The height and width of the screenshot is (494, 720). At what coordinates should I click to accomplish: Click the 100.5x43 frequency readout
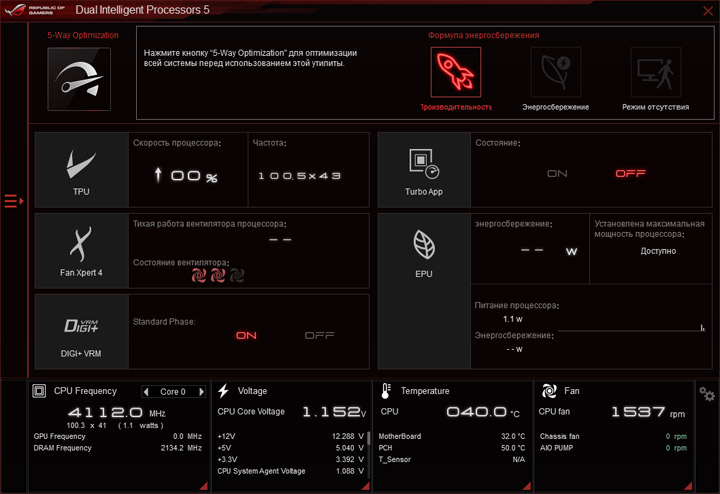(x=300, y=176)
